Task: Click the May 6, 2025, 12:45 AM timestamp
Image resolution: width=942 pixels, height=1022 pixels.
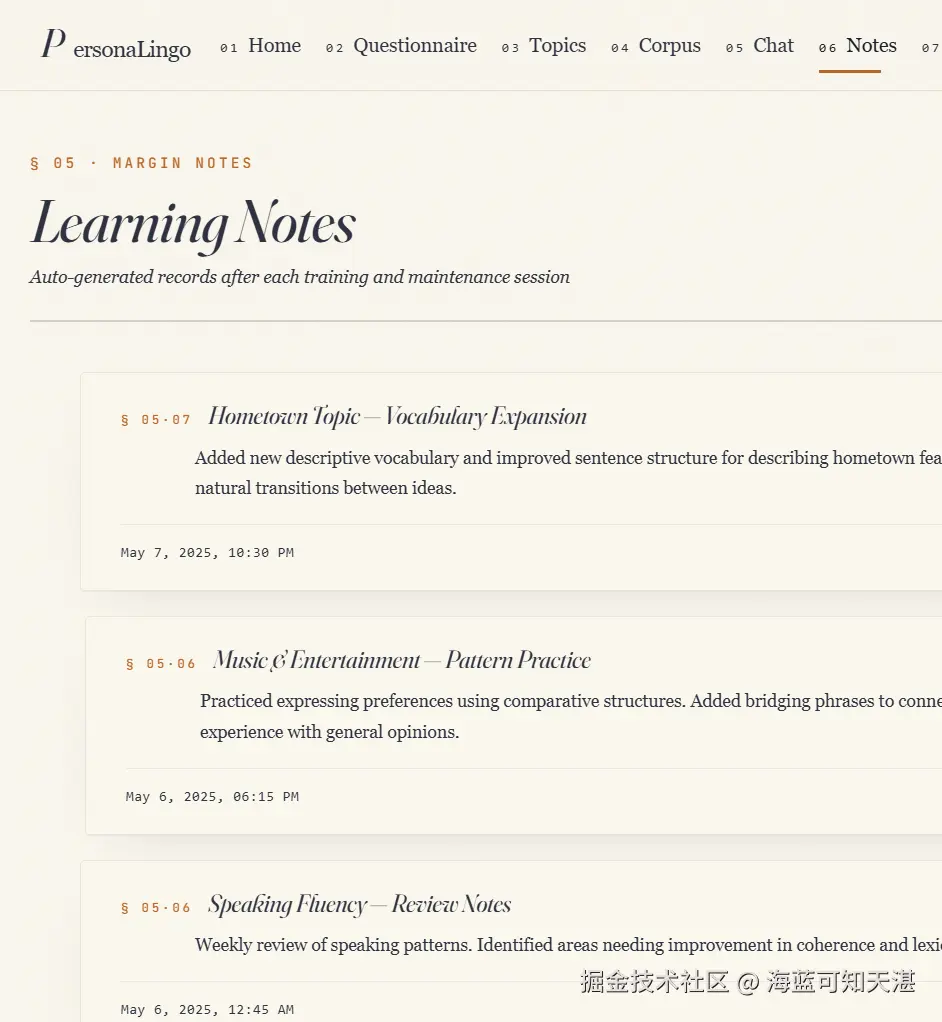Action: [x=207, y=1010]
